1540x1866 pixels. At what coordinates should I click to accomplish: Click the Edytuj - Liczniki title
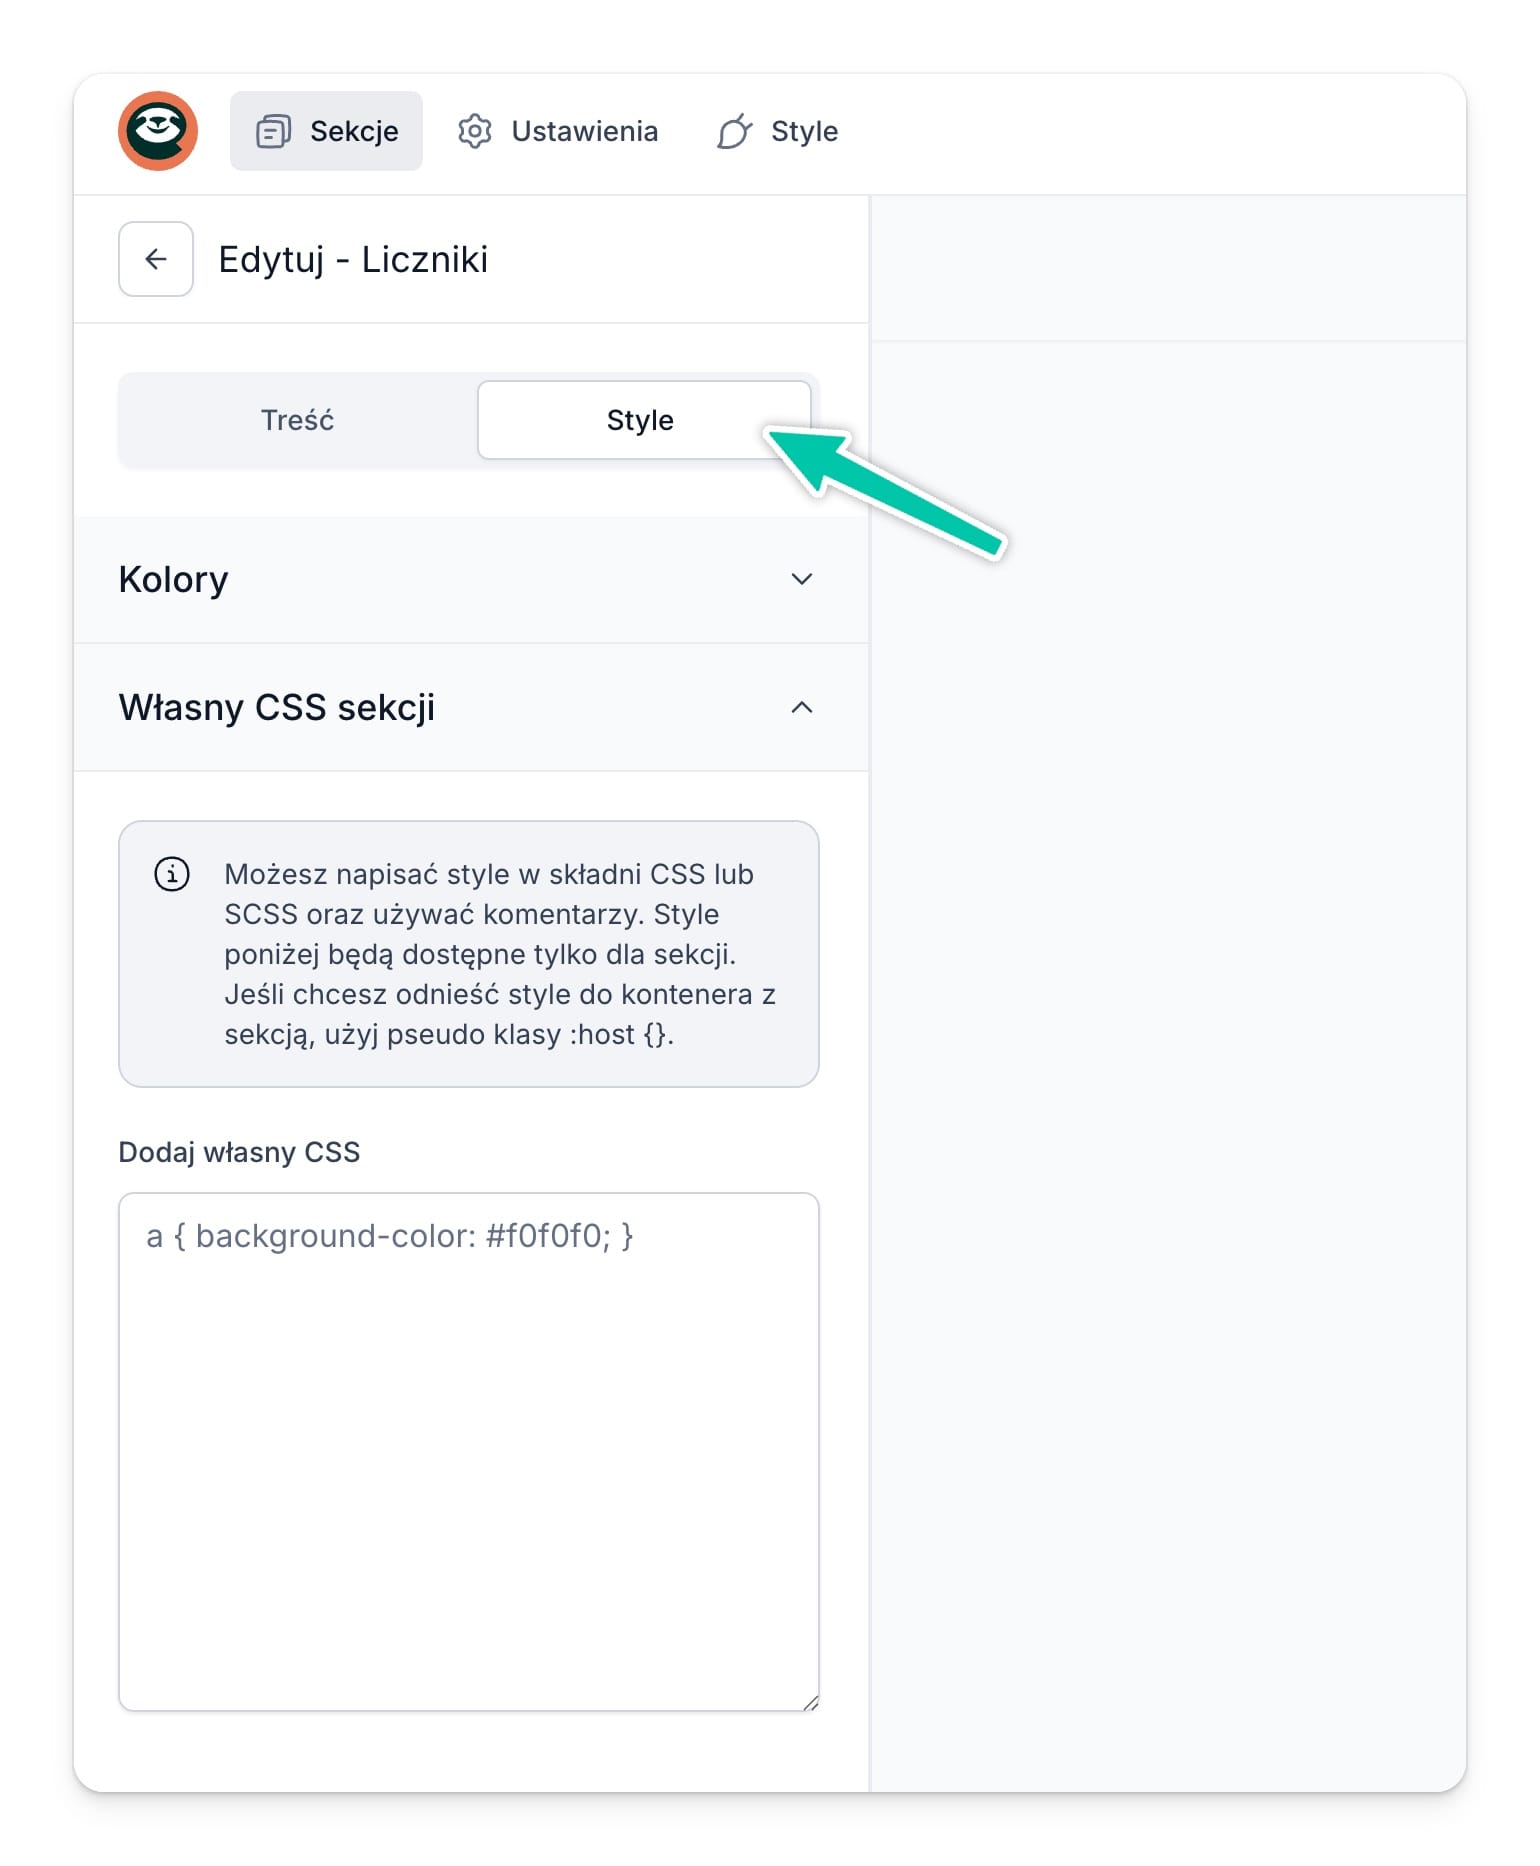[353, 259]
